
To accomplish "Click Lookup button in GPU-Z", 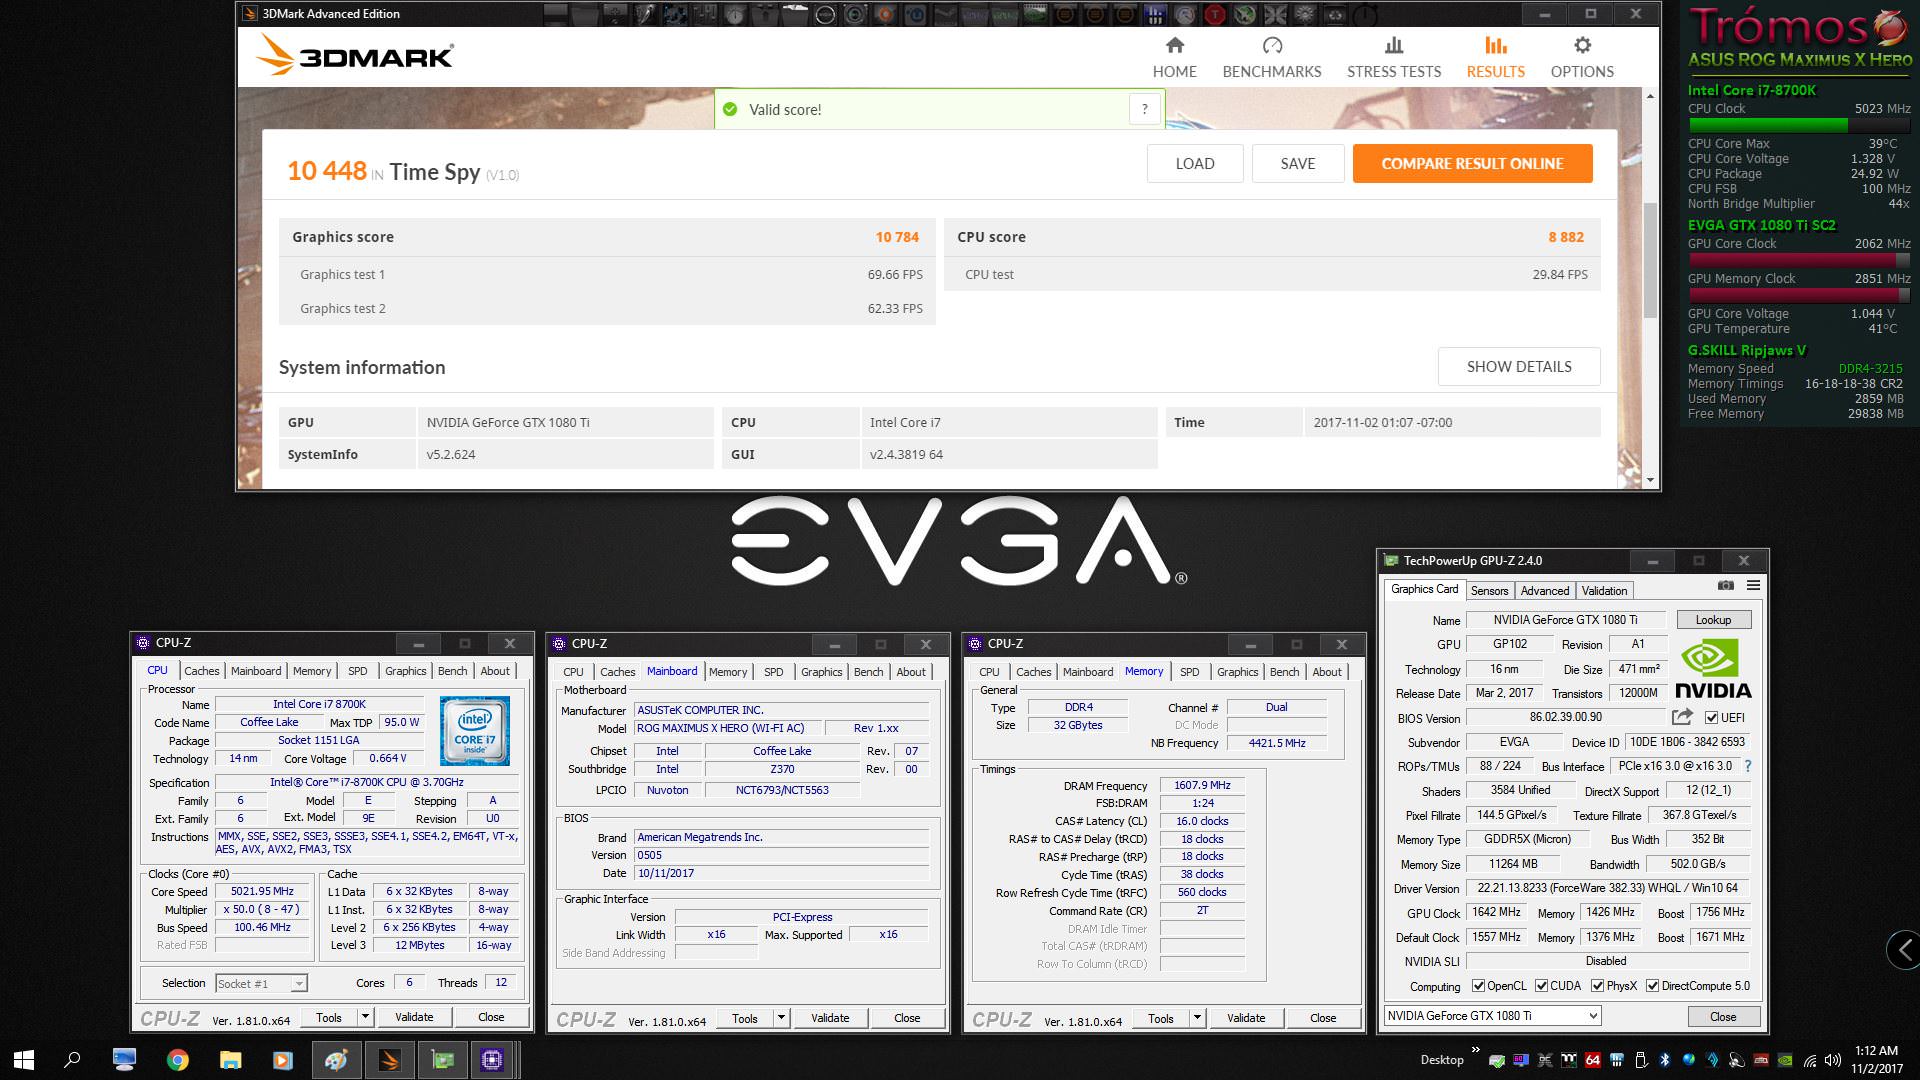I will 1713,620.
